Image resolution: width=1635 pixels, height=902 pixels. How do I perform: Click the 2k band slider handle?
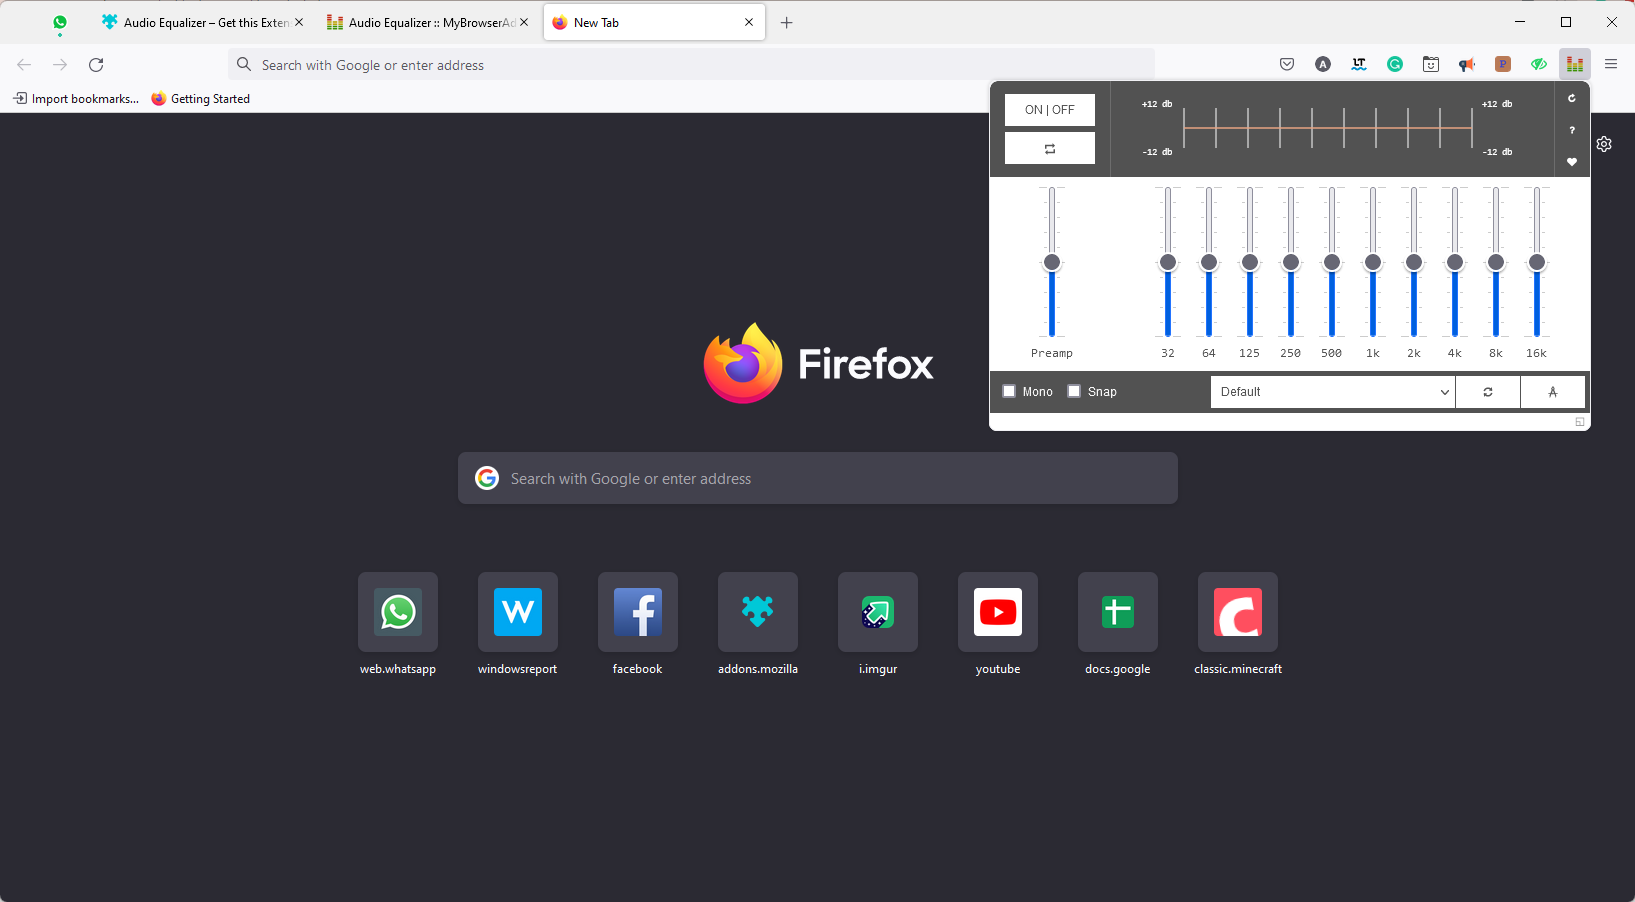[x=1414, y=262]
